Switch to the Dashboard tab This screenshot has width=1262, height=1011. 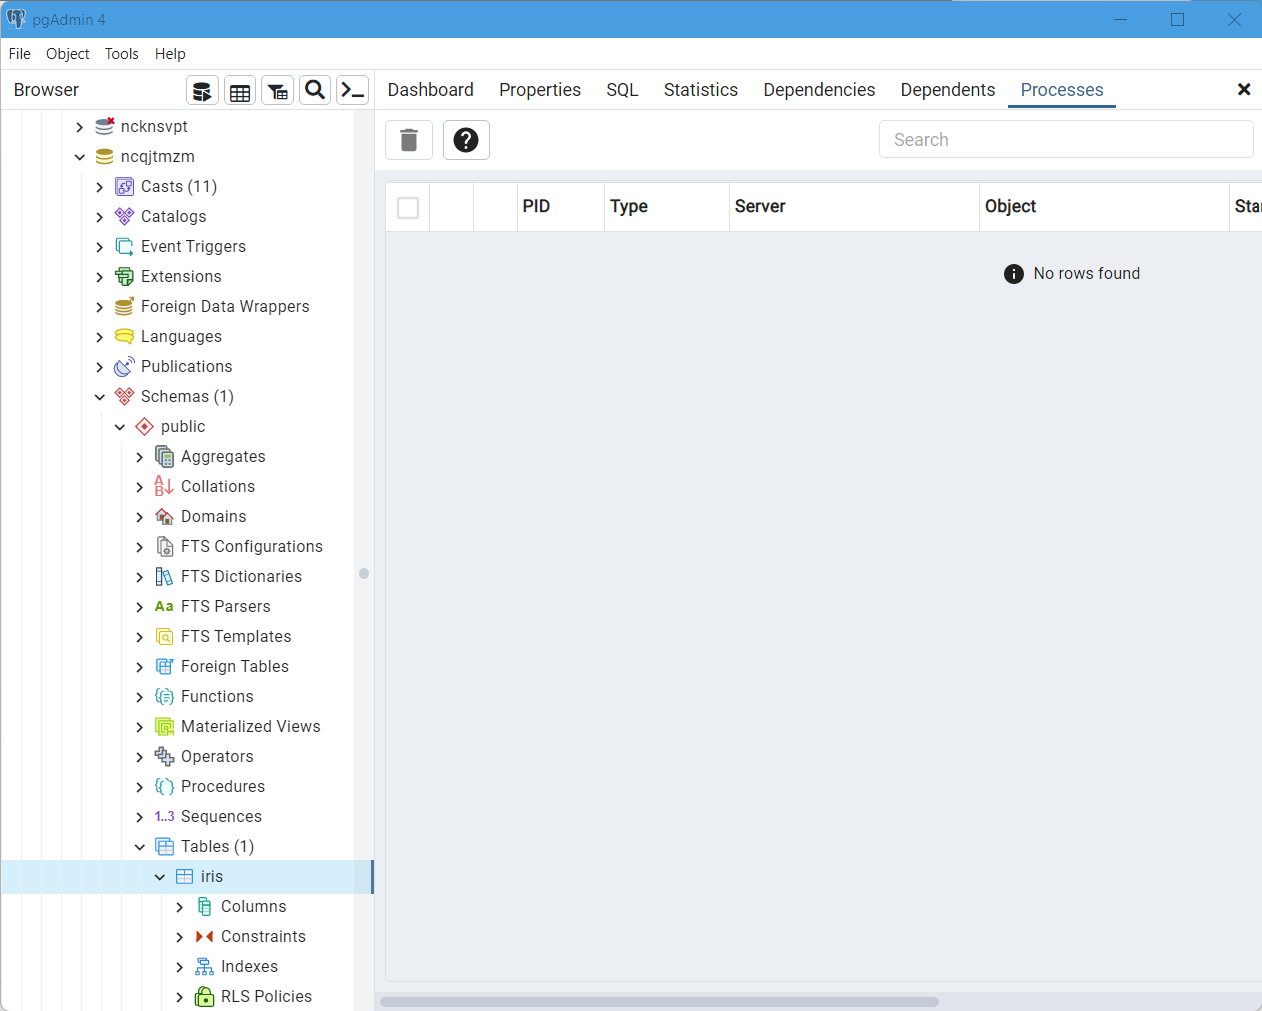(x=430, y=89)
